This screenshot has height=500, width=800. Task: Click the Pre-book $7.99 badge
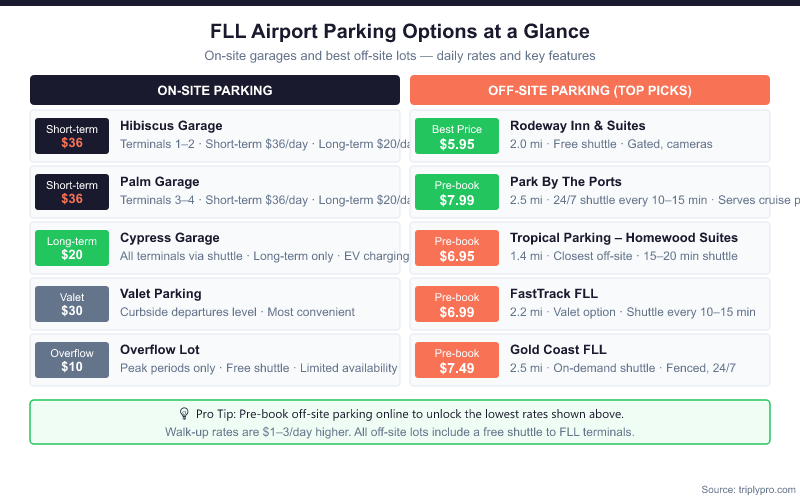pyautogui.click(x=456, y=192)
